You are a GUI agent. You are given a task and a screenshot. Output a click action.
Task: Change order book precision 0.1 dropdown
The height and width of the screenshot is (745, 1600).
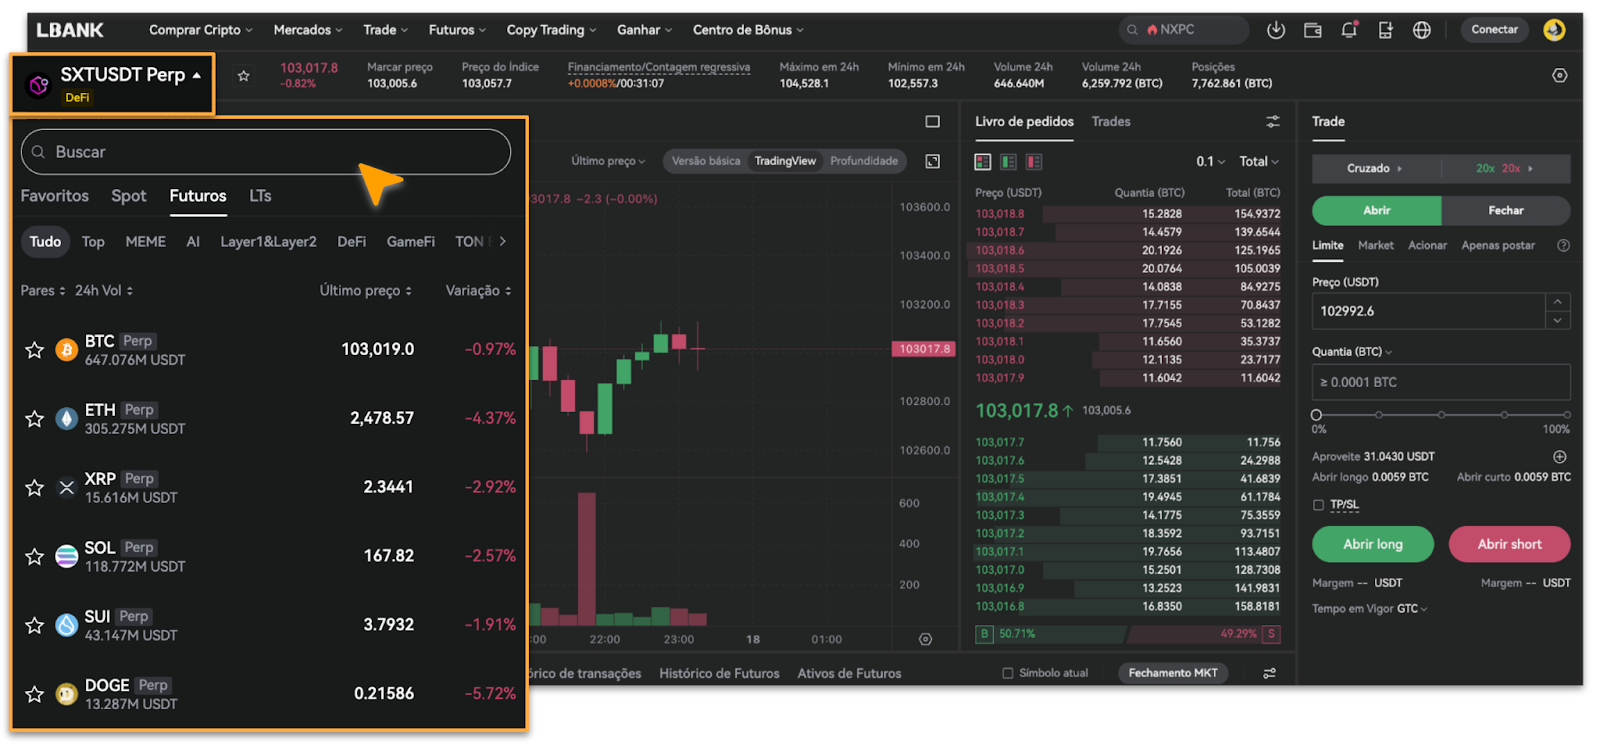(x=1210, y=161)
